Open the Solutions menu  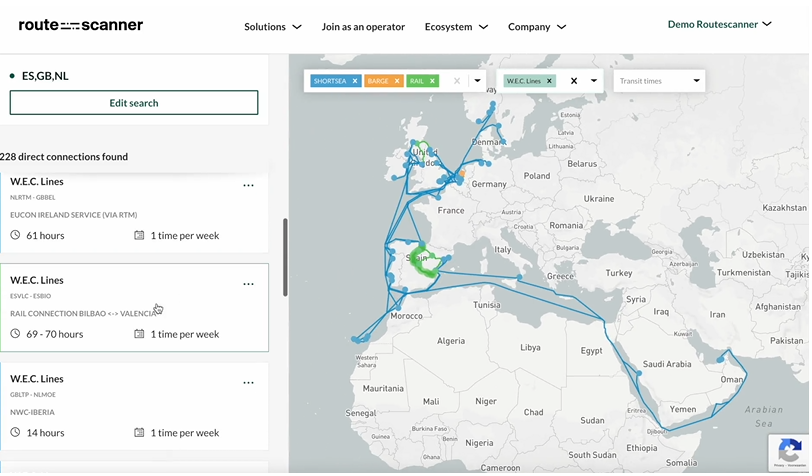[272, 27]
